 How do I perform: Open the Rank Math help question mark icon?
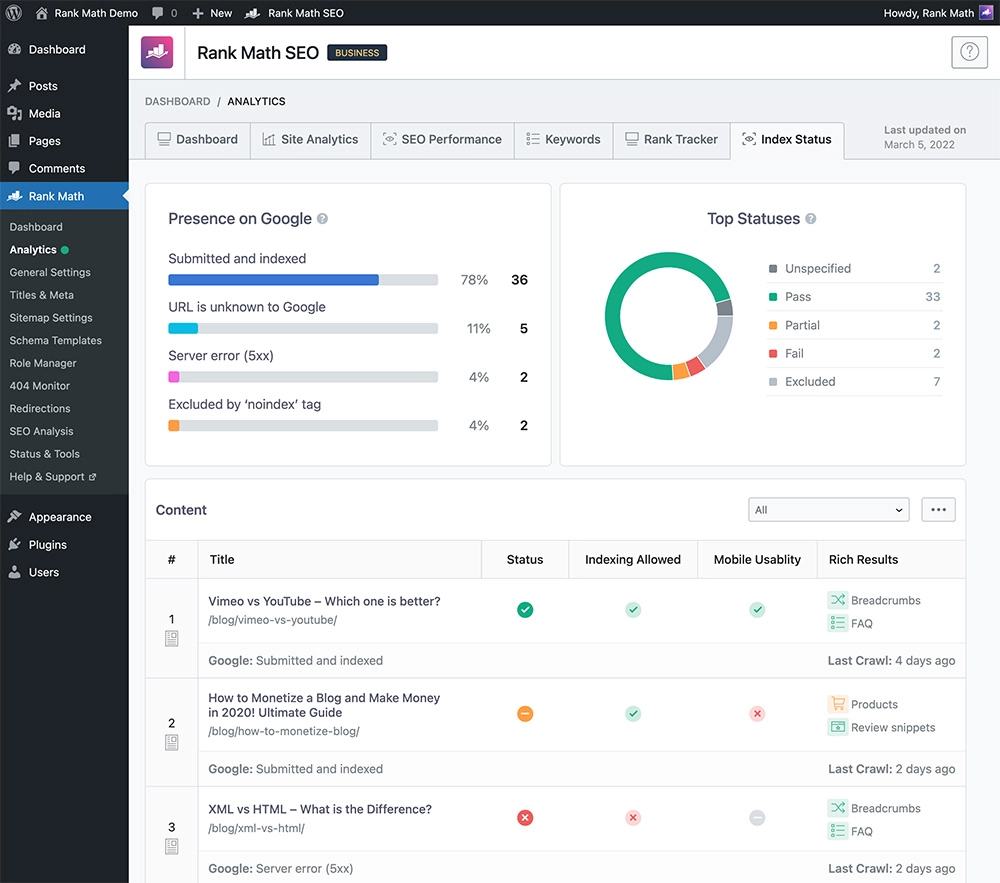coord(969,52)
